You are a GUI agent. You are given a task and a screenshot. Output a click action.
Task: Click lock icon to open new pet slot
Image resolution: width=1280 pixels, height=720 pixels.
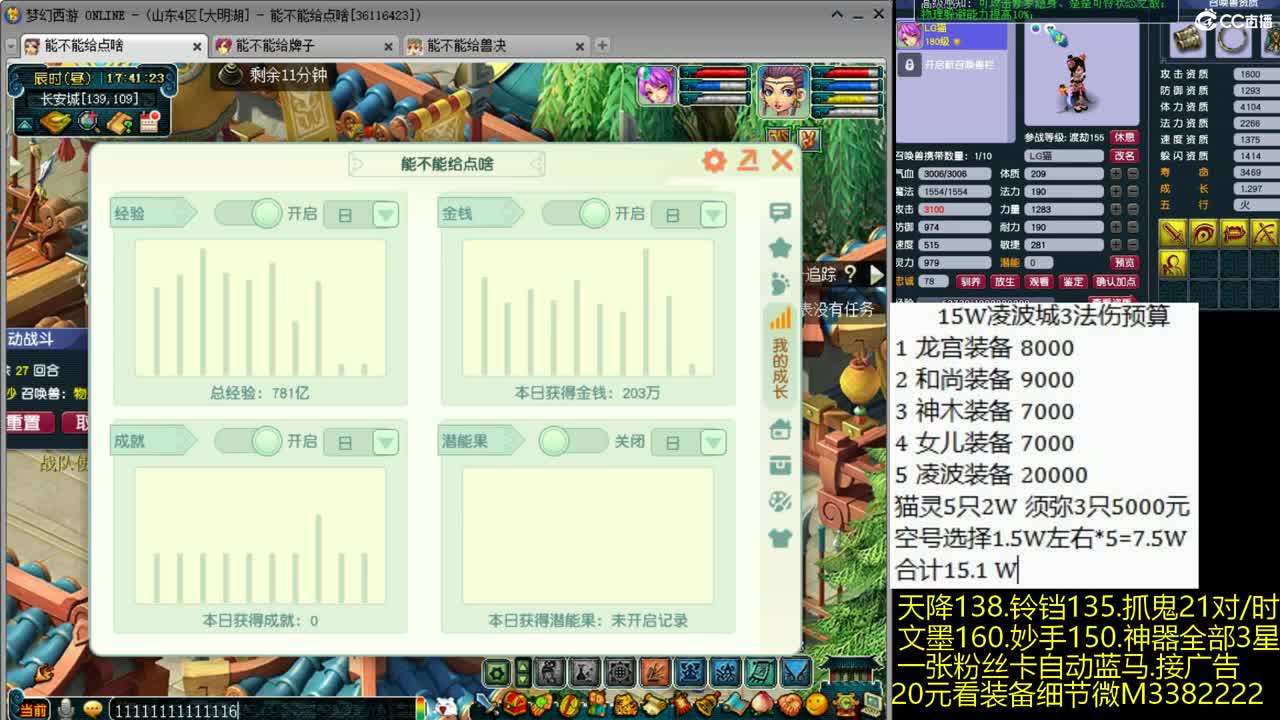point(909,65)
